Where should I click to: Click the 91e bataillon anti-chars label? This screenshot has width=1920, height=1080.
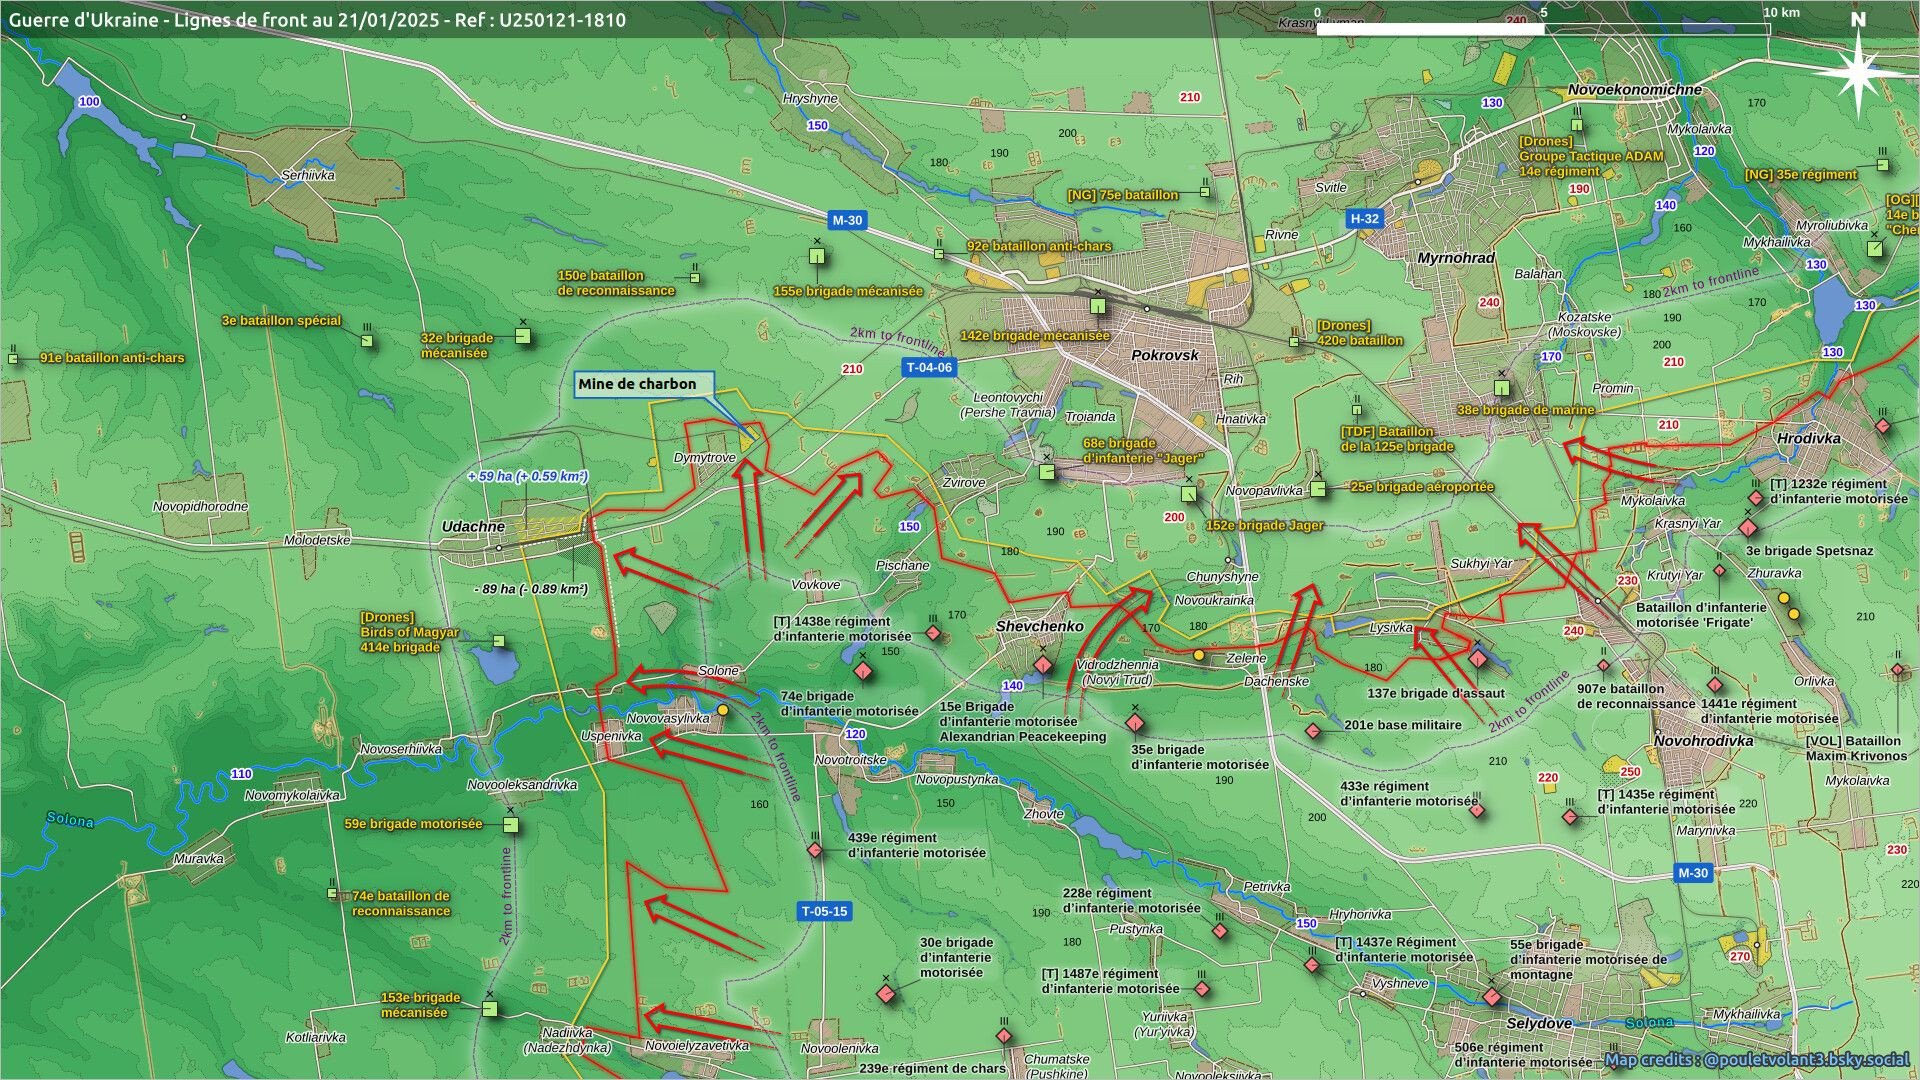(x=112, y=358)
